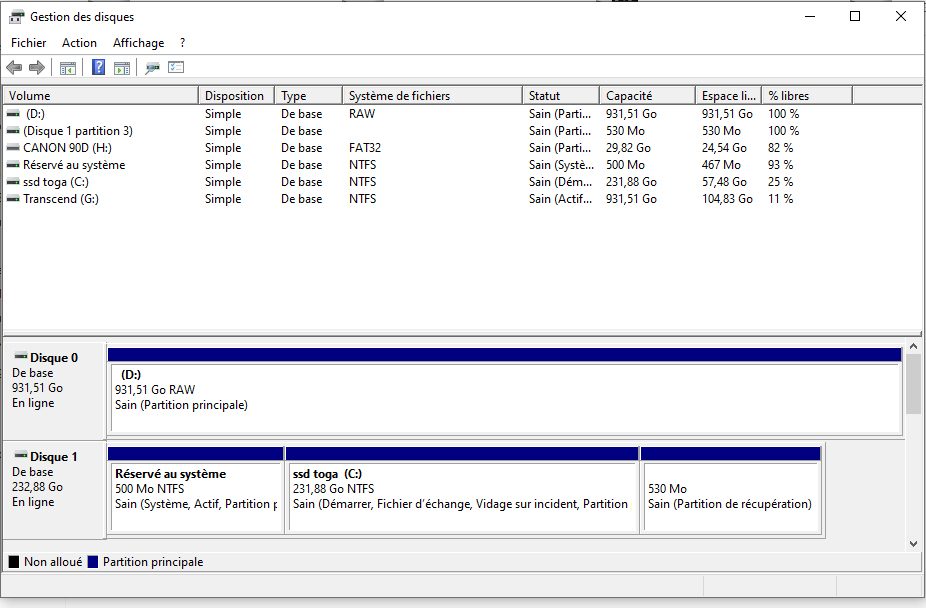Click the 57,48 Go free space cell
Screen dimensions: 926x608
[725, 182]
